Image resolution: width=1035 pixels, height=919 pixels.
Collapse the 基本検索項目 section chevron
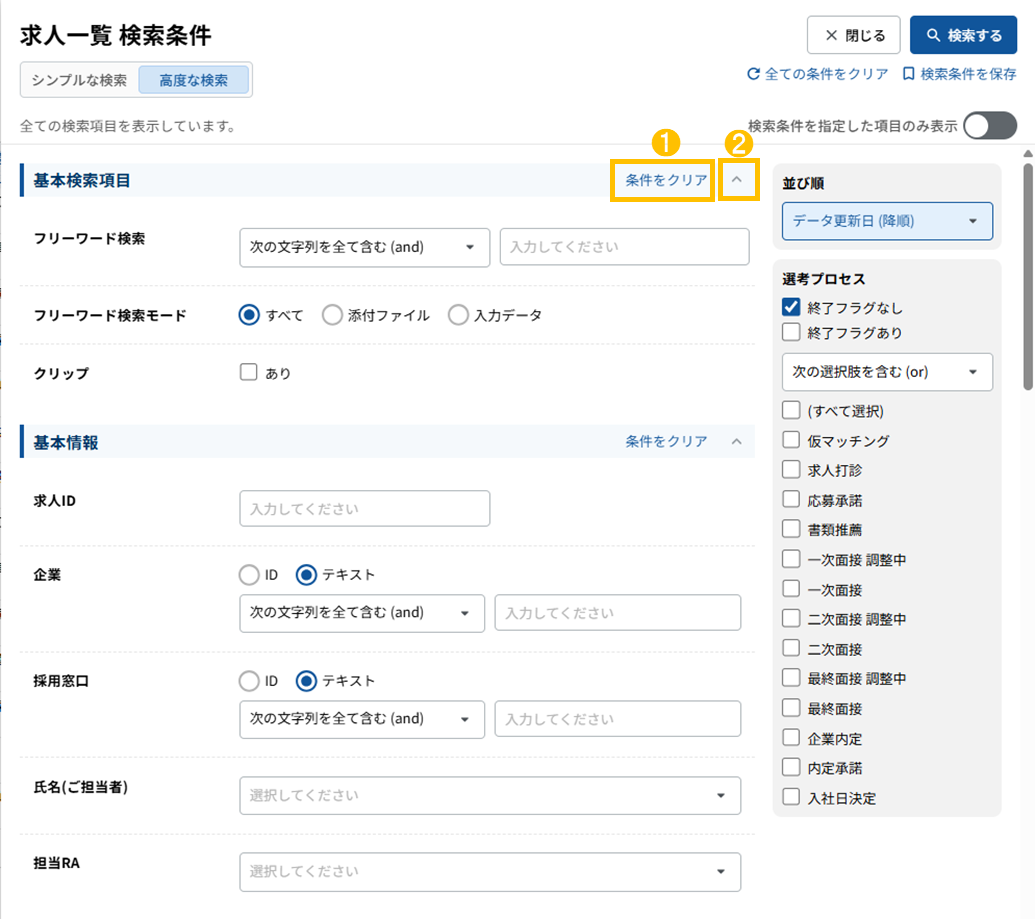pos(737,180)
